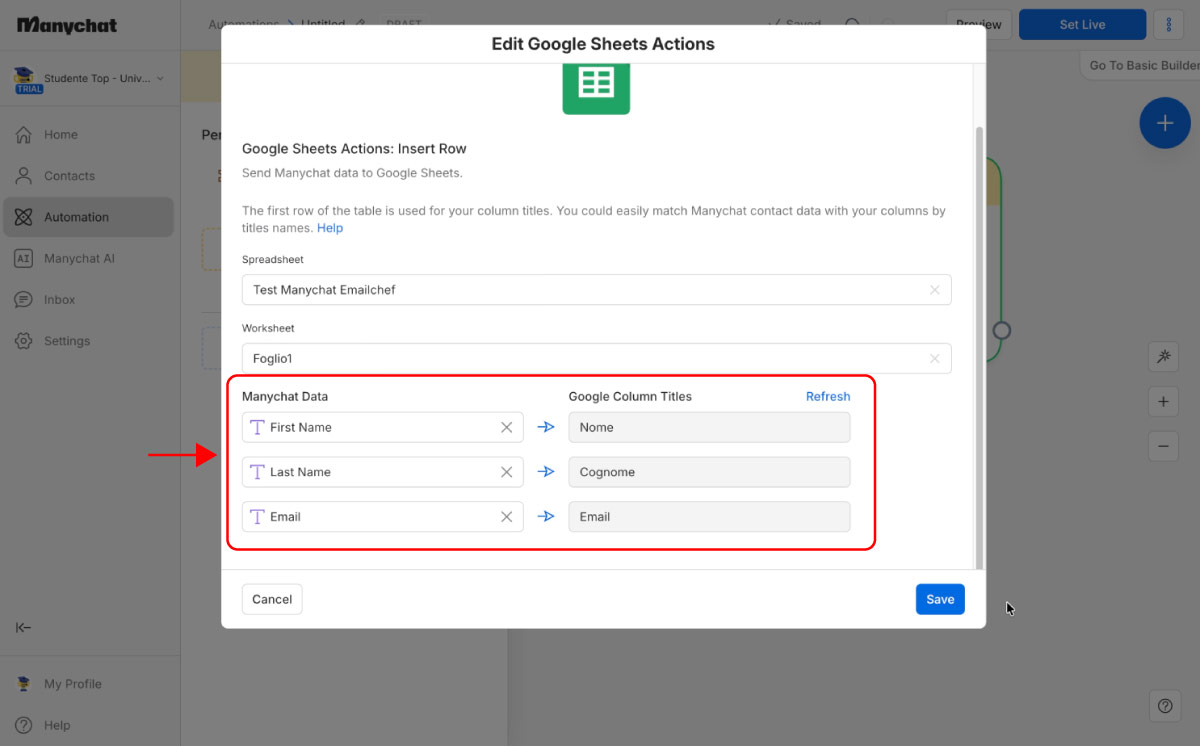This screenshot has width=1200, height=746.
Task: Go To Basic Builder
Action: (1142, 65)
